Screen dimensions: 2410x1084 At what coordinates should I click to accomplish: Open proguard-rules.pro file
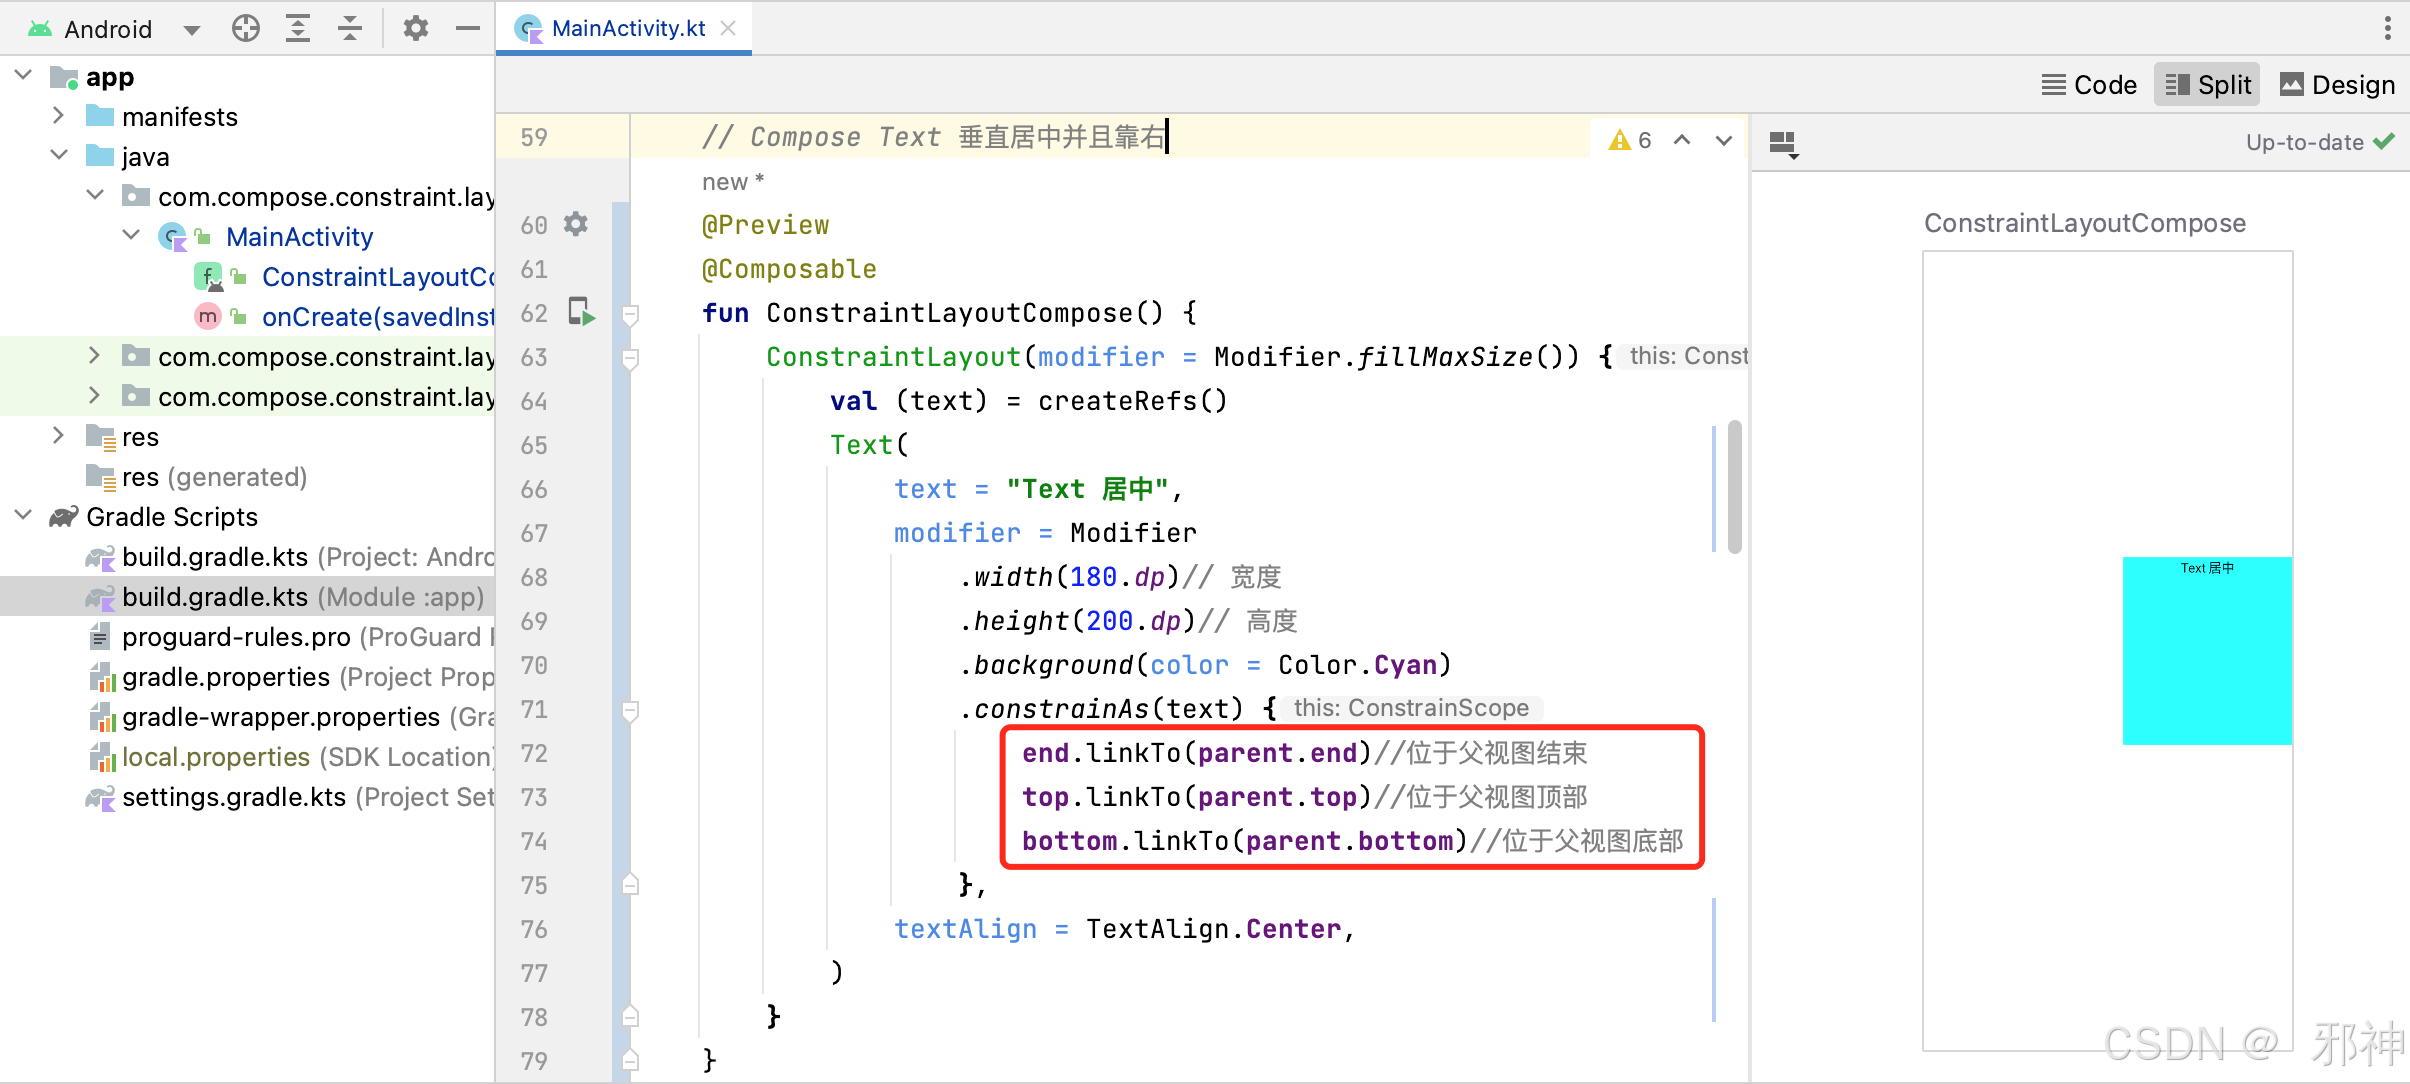click(308, 637)
